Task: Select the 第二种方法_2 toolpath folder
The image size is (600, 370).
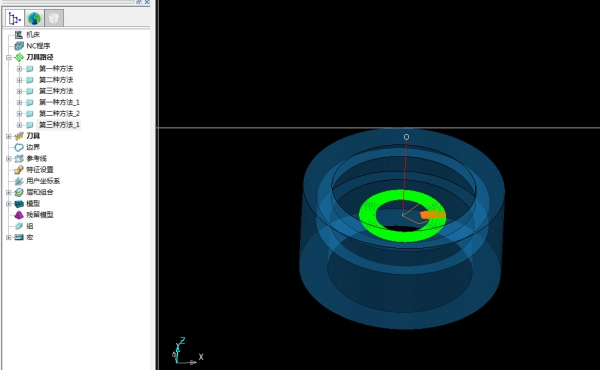Action: [59, 114]
